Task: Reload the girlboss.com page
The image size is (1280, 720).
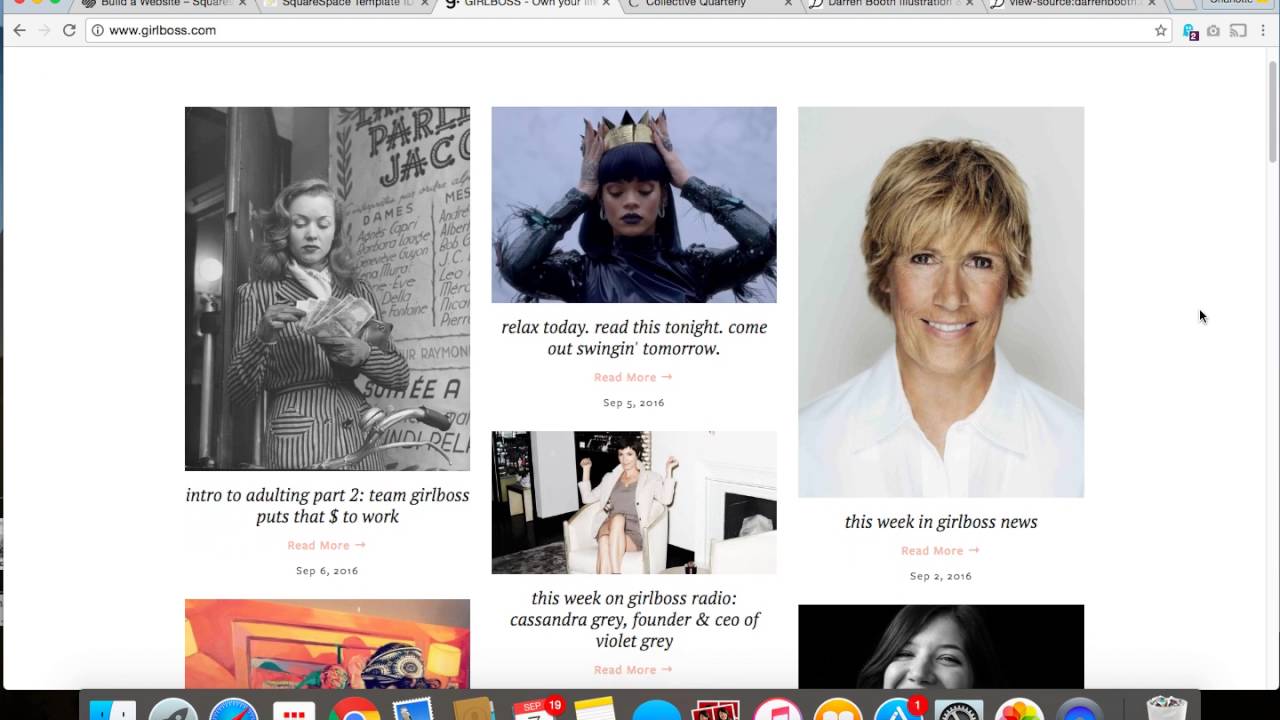Action: tap(69, 30)
